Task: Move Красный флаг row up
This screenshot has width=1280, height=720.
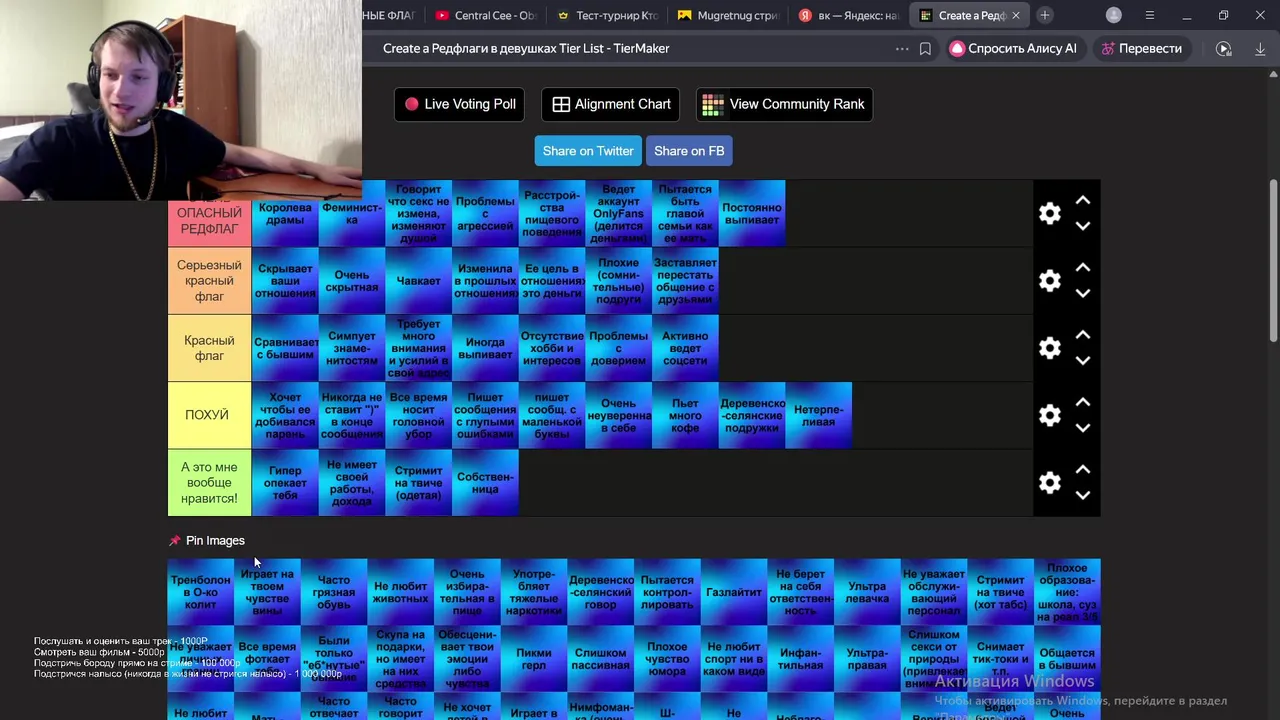Action: pyautogui.click(x=1083, y=335)
